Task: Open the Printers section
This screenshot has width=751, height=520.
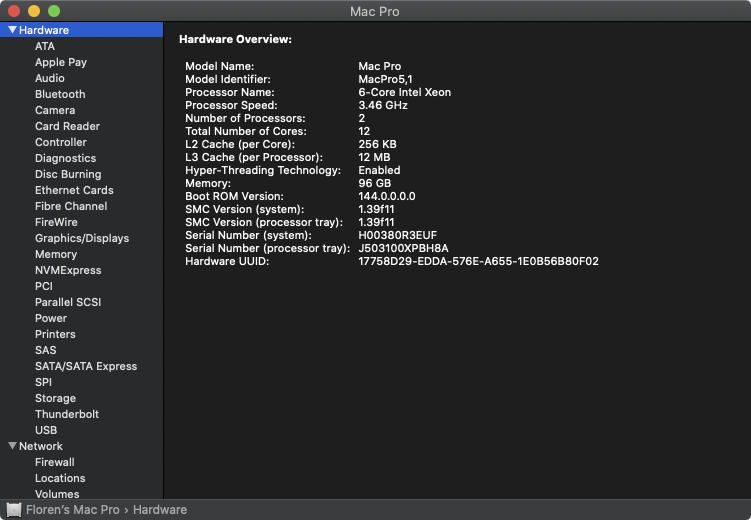Action: click(55, 334)
